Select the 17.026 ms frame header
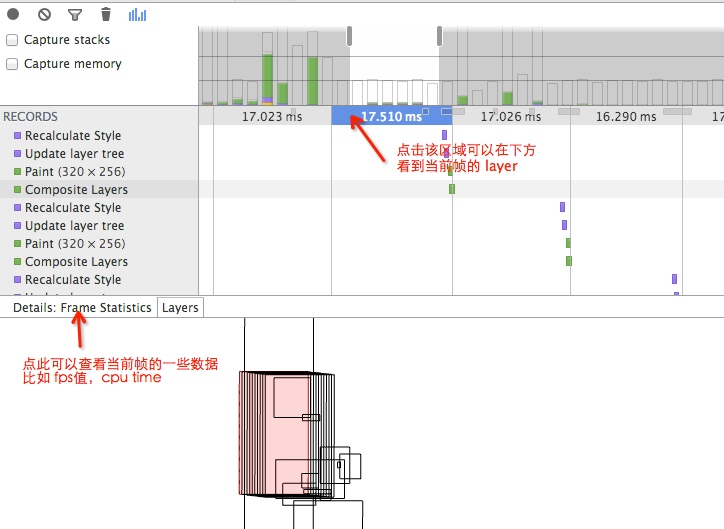The width and height of the screenshot is (724, 529). pyautogui.click(x=511, y=116)
